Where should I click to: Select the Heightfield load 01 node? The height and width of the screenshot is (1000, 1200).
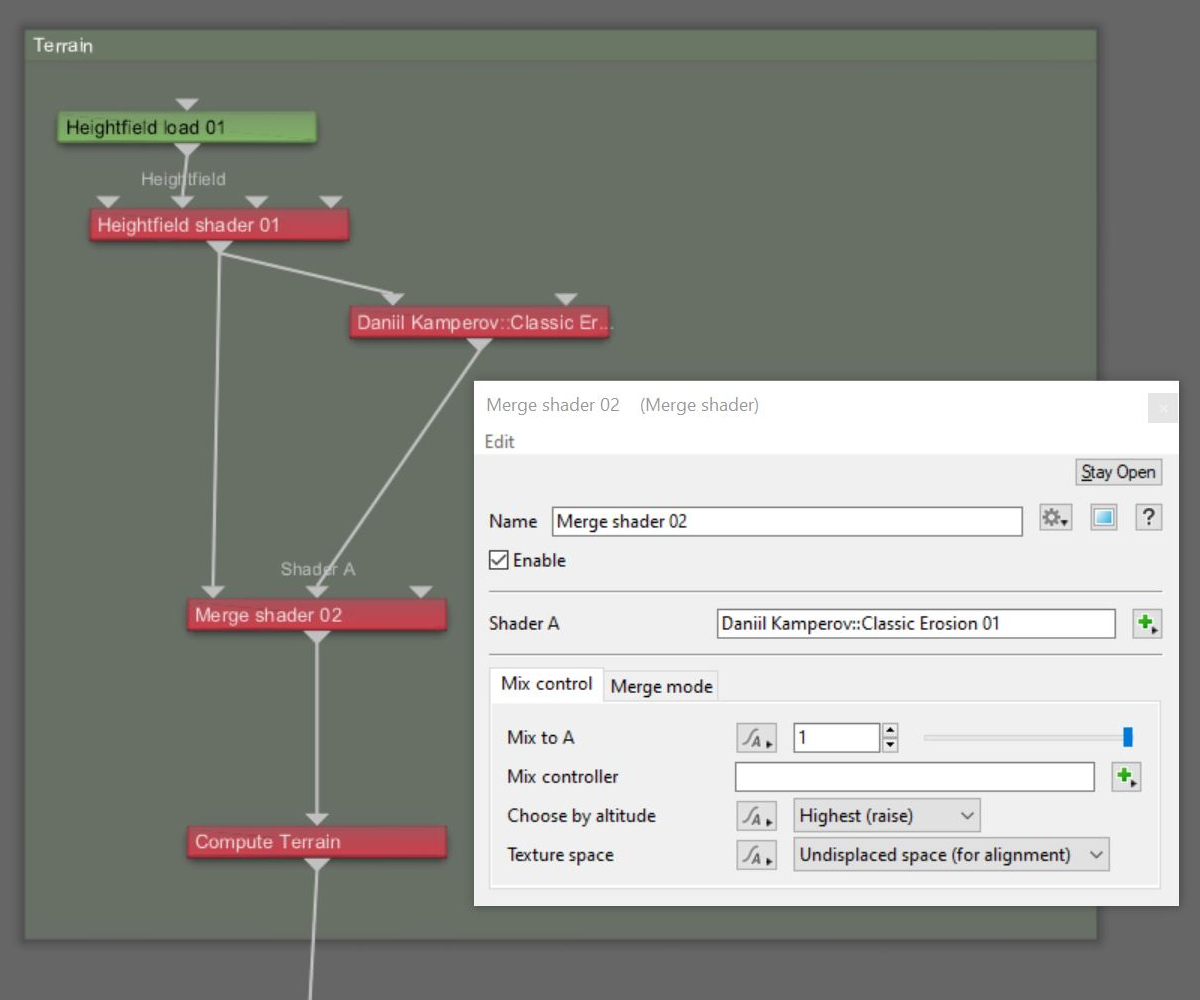187,127
